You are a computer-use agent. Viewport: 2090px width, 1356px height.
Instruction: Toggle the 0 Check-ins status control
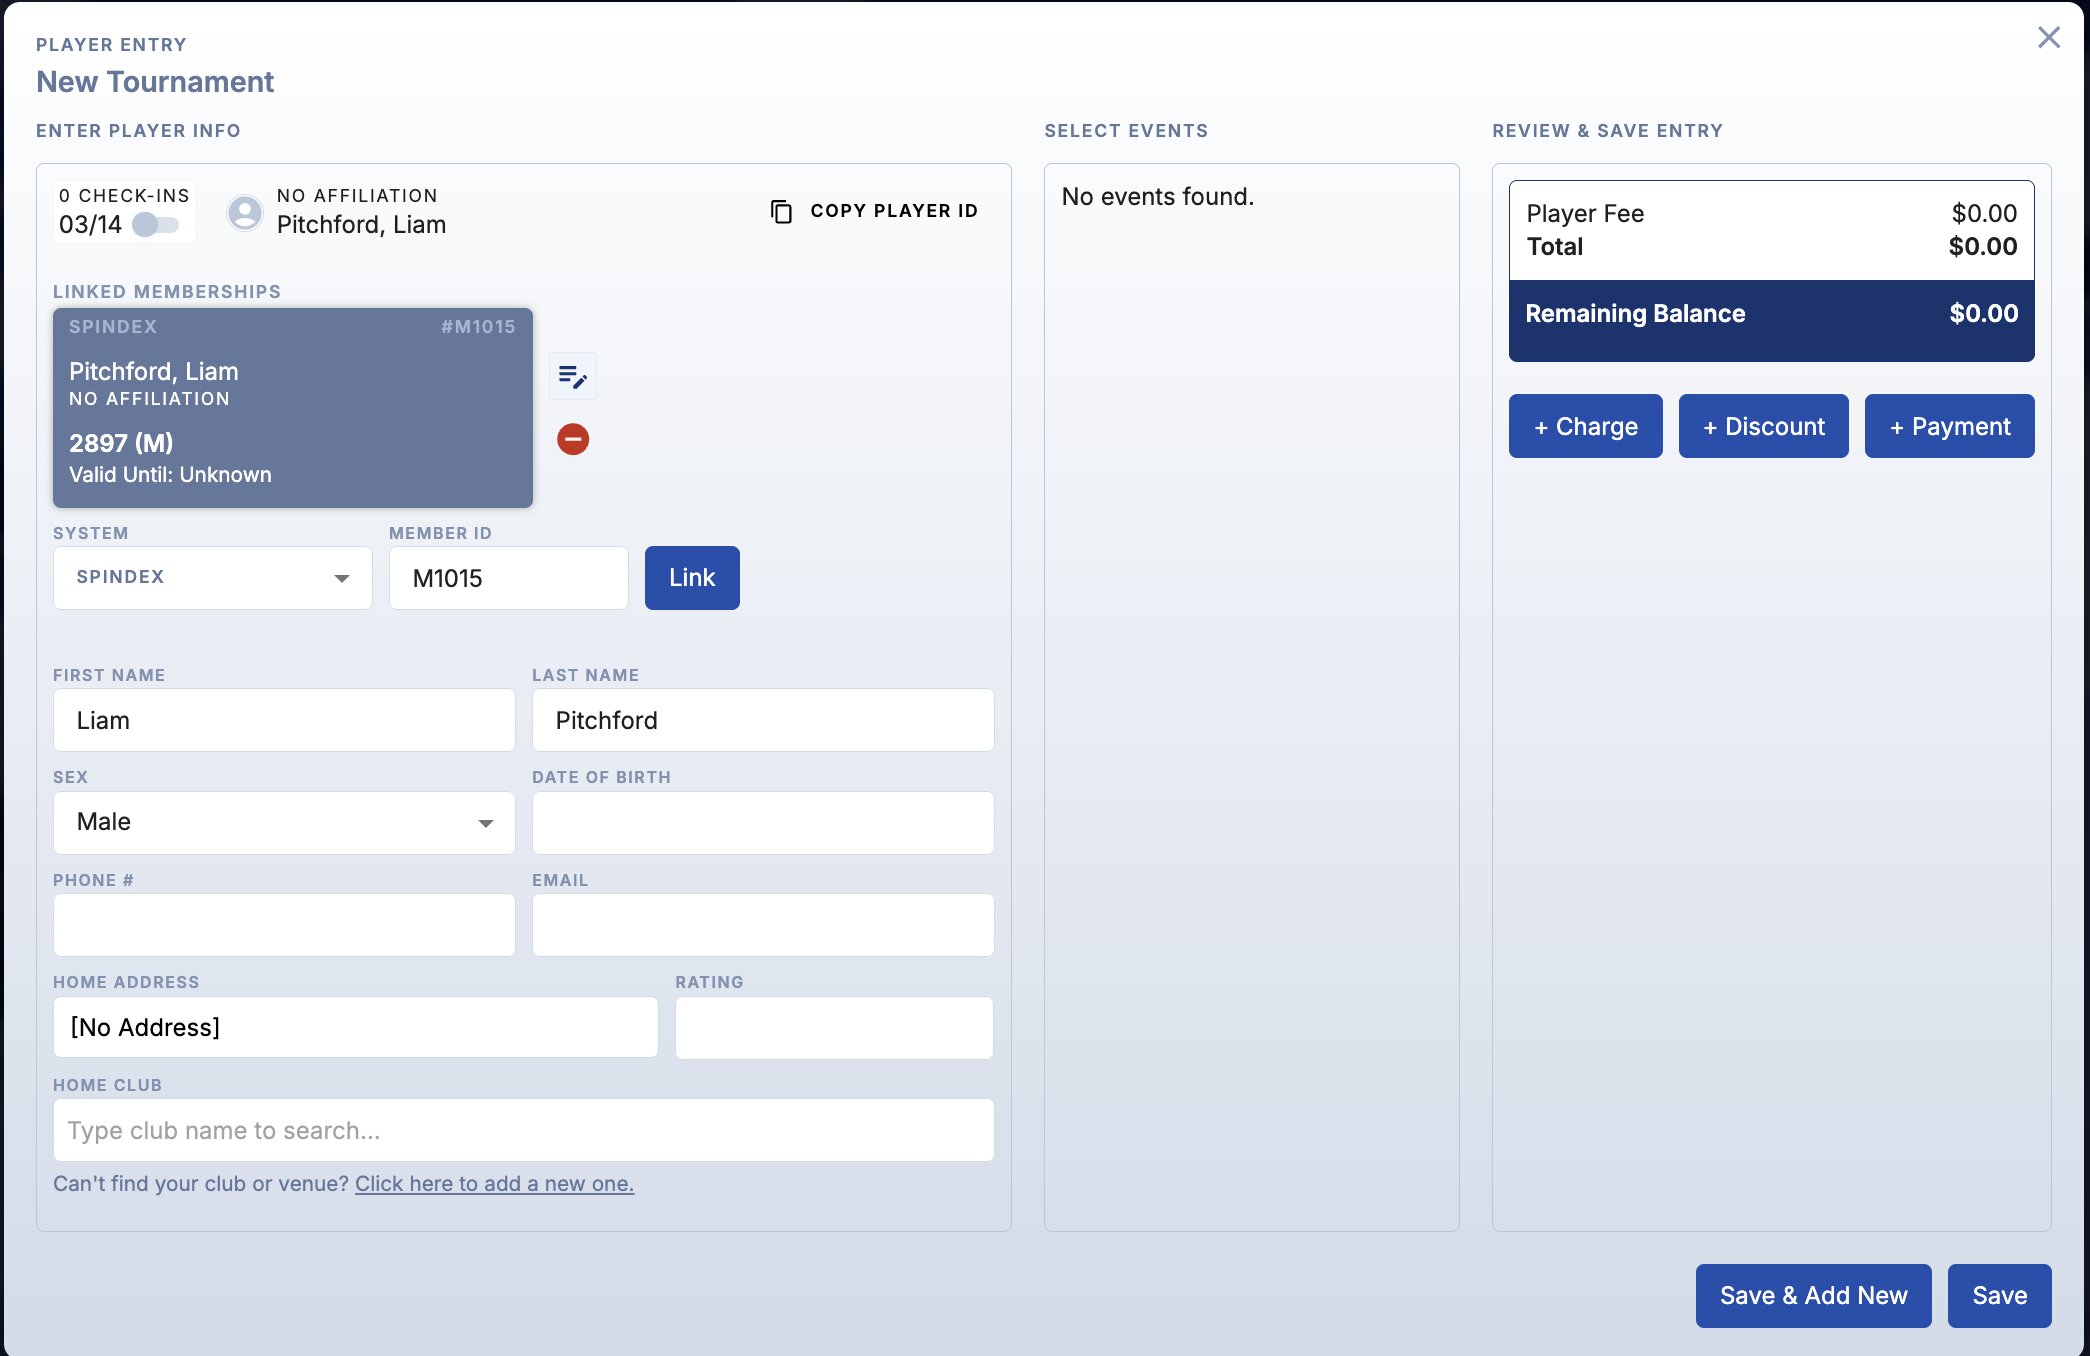[158, 225]
